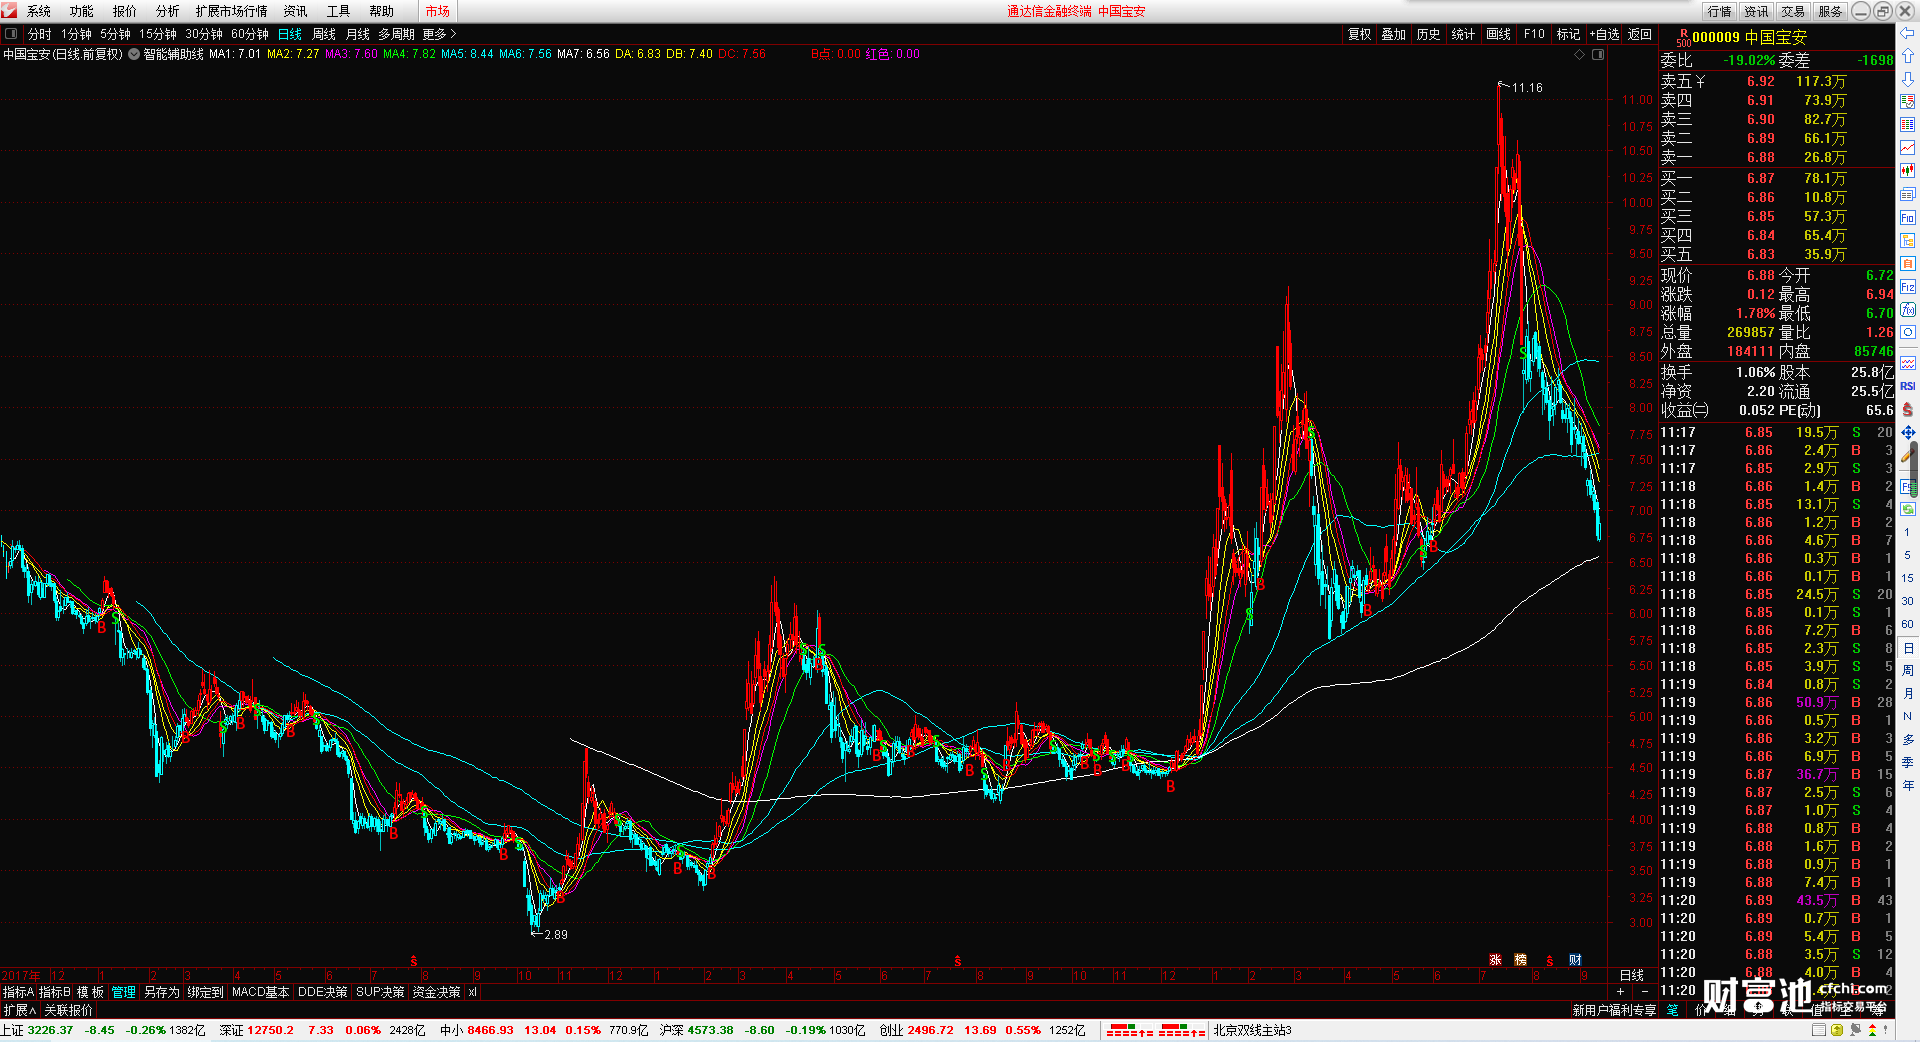Select 日 period in right sidebar

[x=1907, y=648]
